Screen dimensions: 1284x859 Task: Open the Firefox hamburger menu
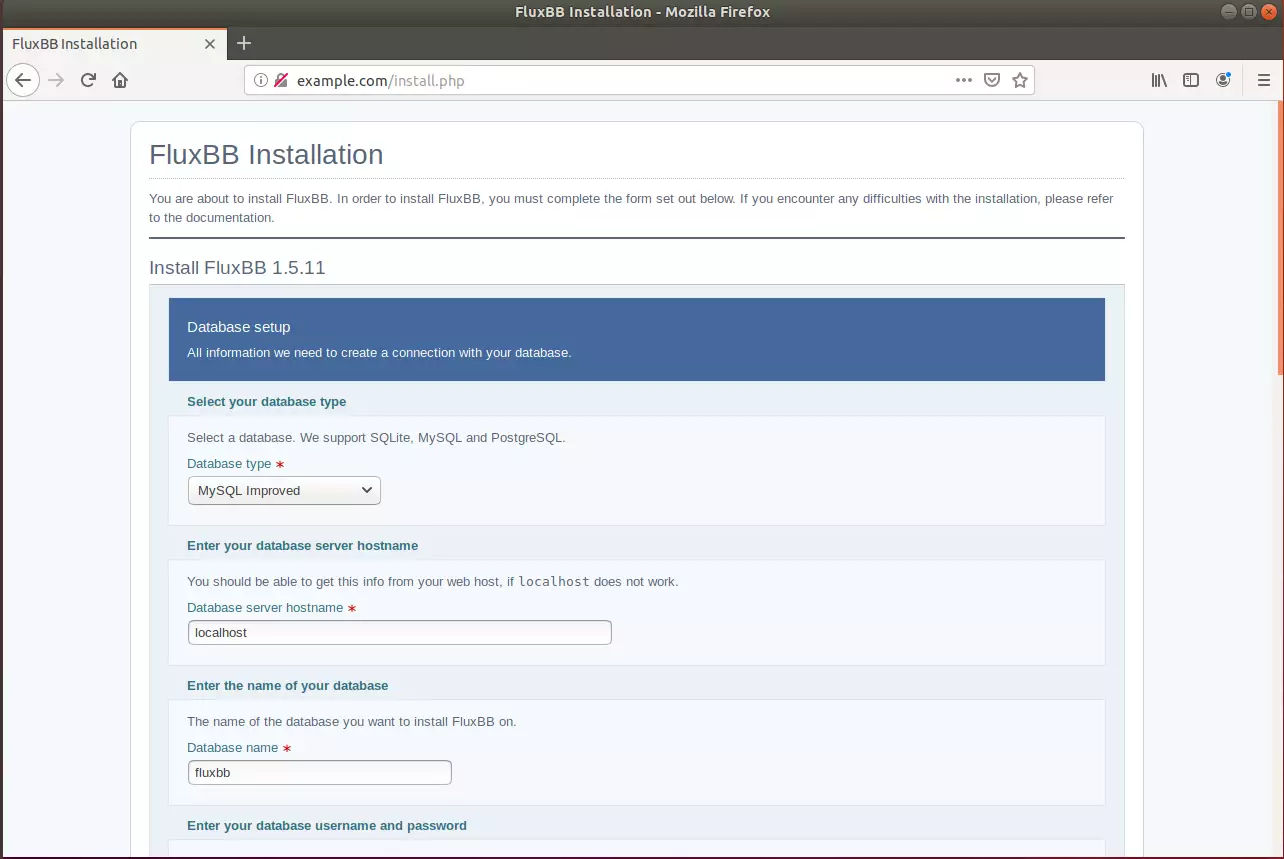[x=1263, y=80]
